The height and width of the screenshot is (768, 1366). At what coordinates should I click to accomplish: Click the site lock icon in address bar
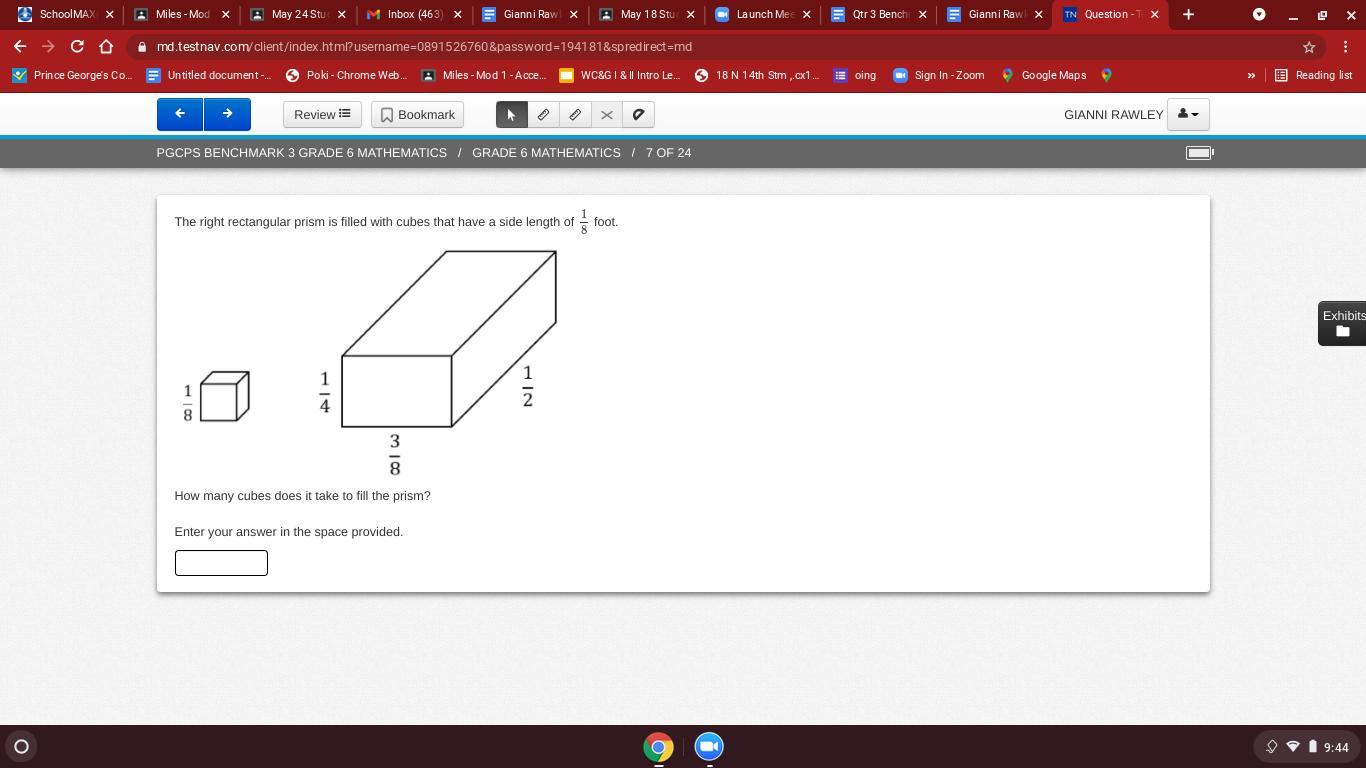(143, 47)
